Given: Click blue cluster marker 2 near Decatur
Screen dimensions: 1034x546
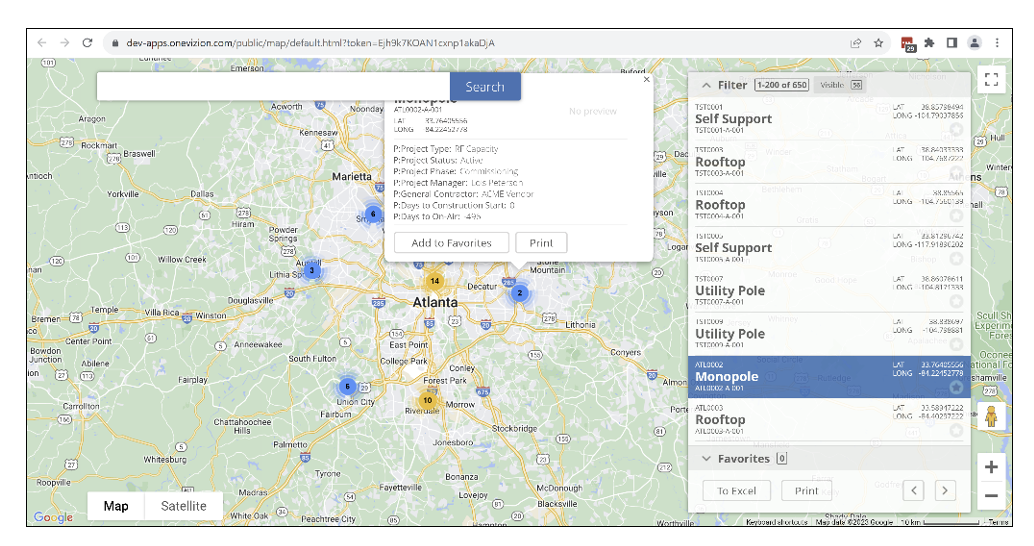Looking at the screenshot, I should click(520, 293).
